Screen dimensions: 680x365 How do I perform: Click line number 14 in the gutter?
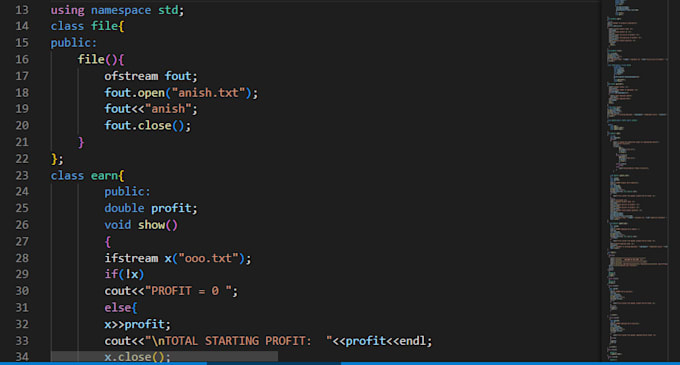click(22, 26)
